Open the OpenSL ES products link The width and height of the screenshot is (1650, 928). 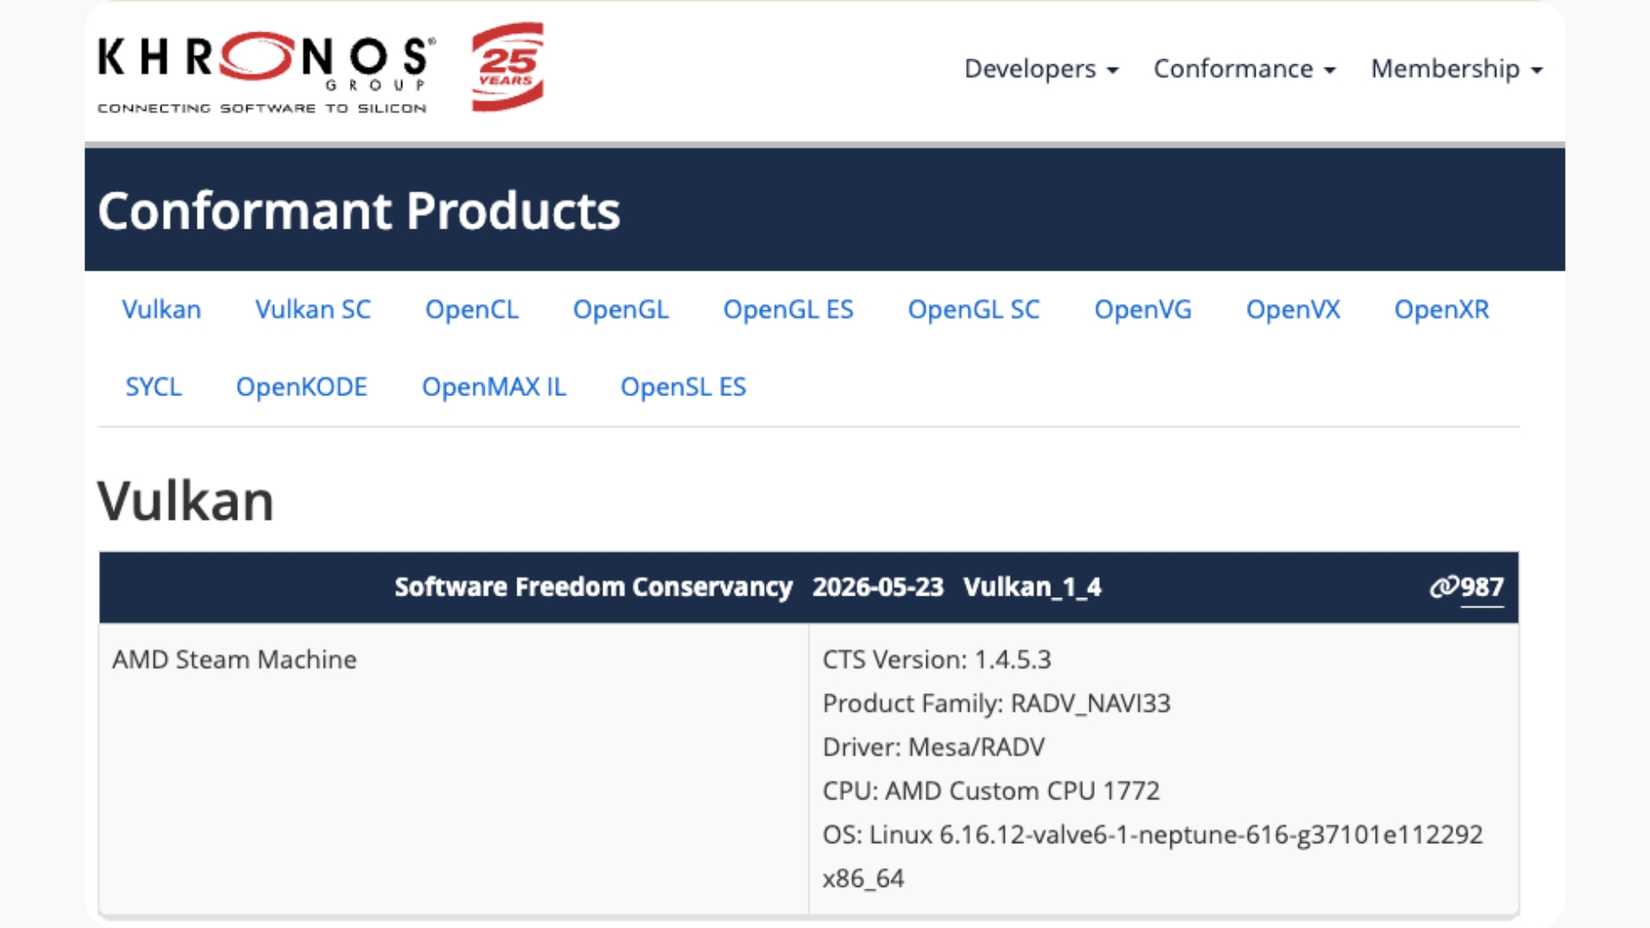(x=683, y=387)
